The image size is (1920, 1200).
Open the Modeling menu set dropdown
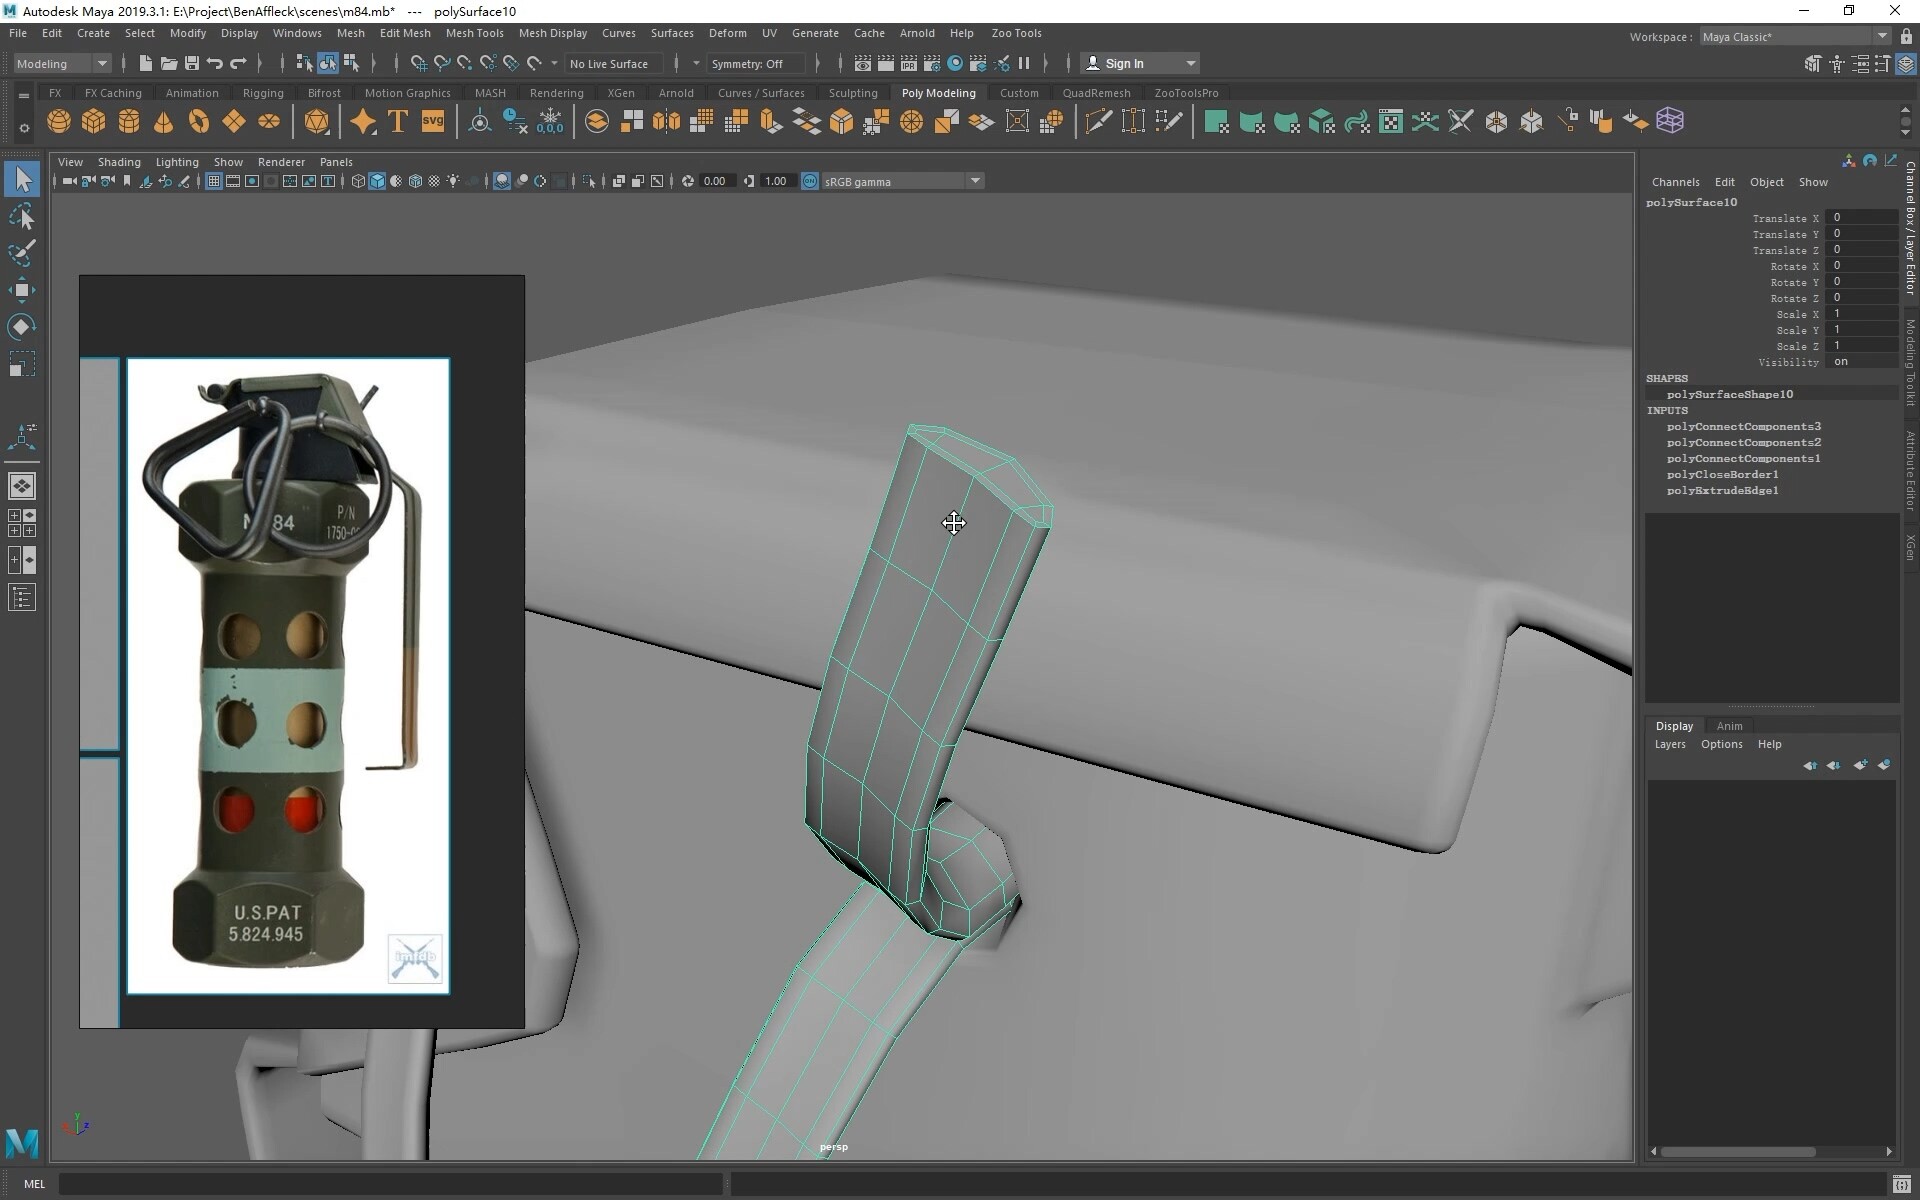coord(62,63)
